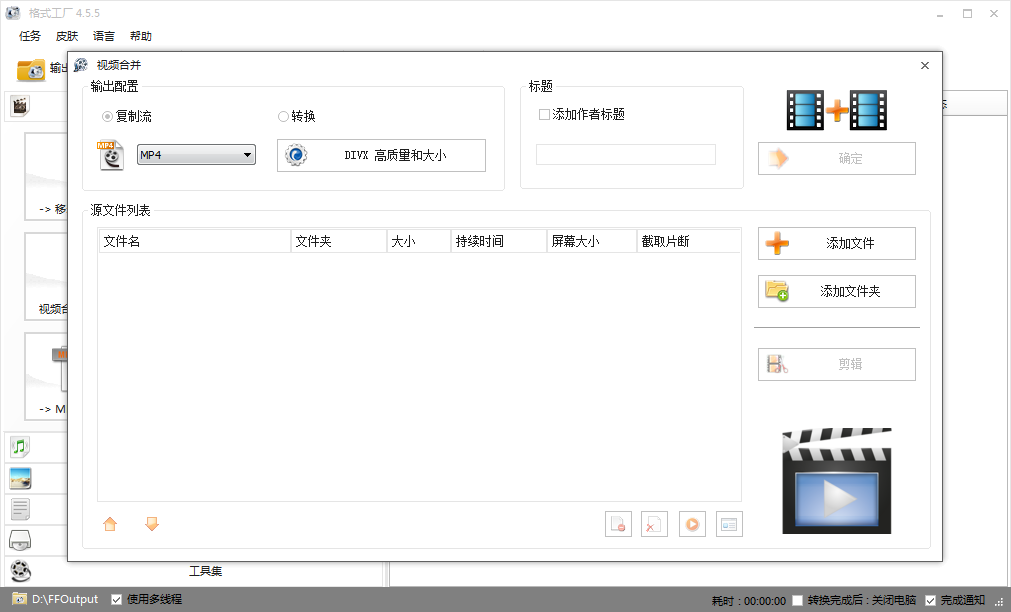The height and width of the screenshot is (612, 1011).
Task: Select the picture category icon in sidebar
Action: (x=19, y=478)
